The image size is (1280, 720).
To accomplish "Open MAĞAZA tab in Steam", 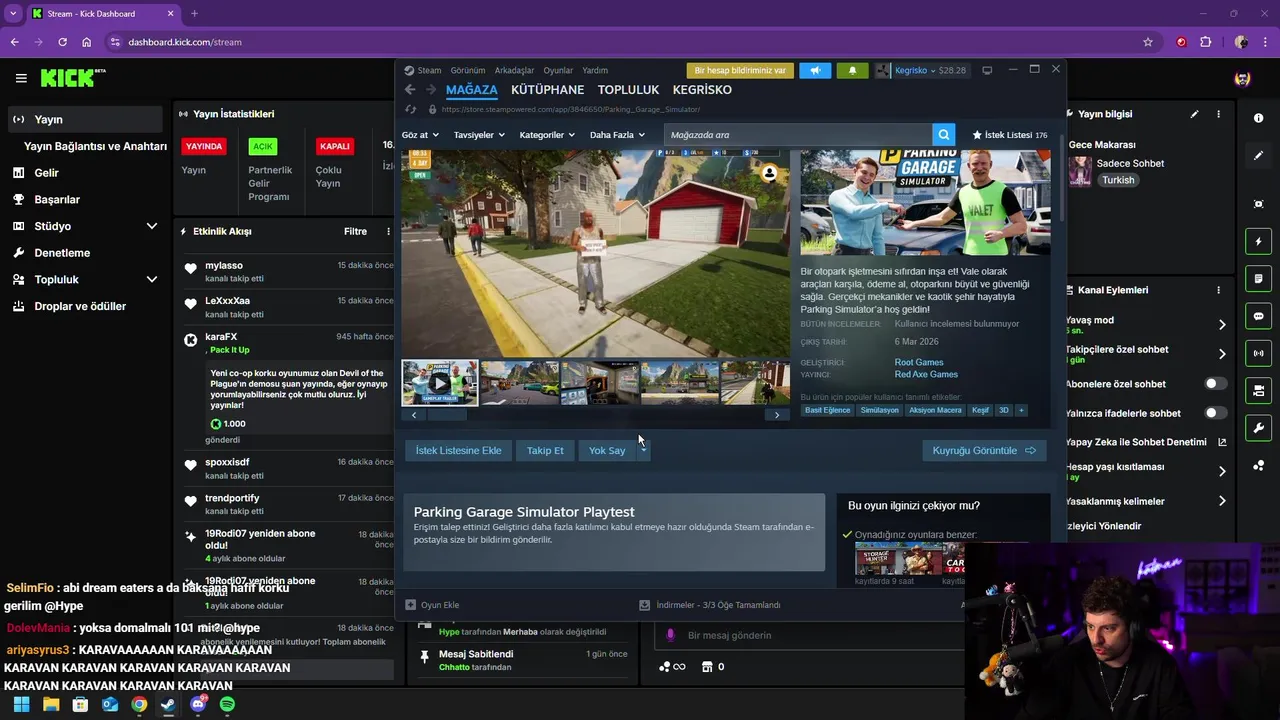I will pos(471,90).
